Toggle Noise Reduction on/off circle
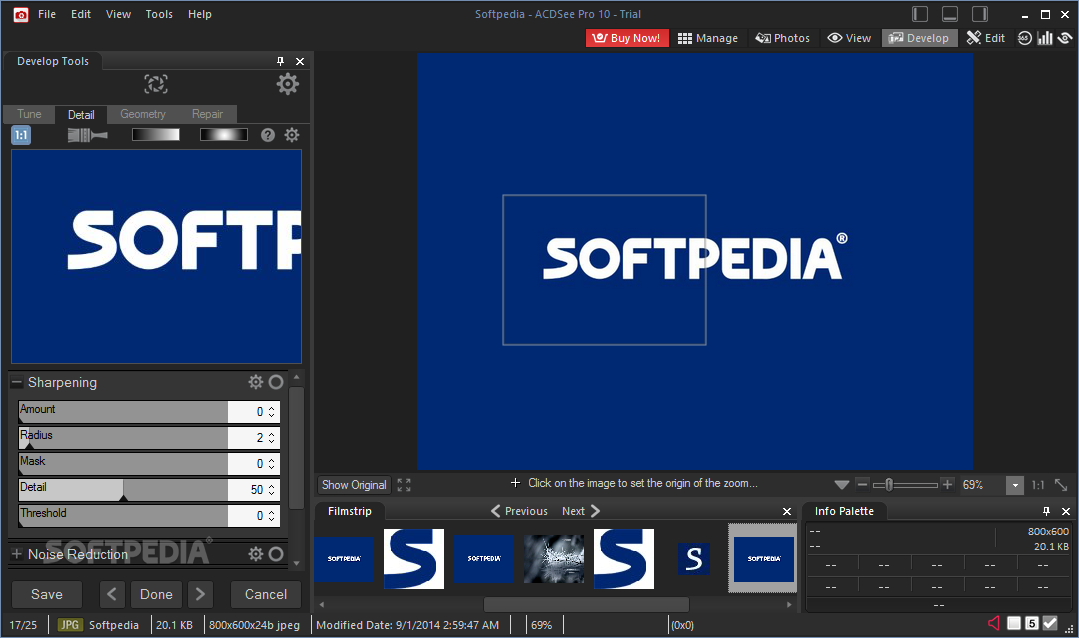The width and height of the screenshot is (1079, 638). tap(276, 554)
